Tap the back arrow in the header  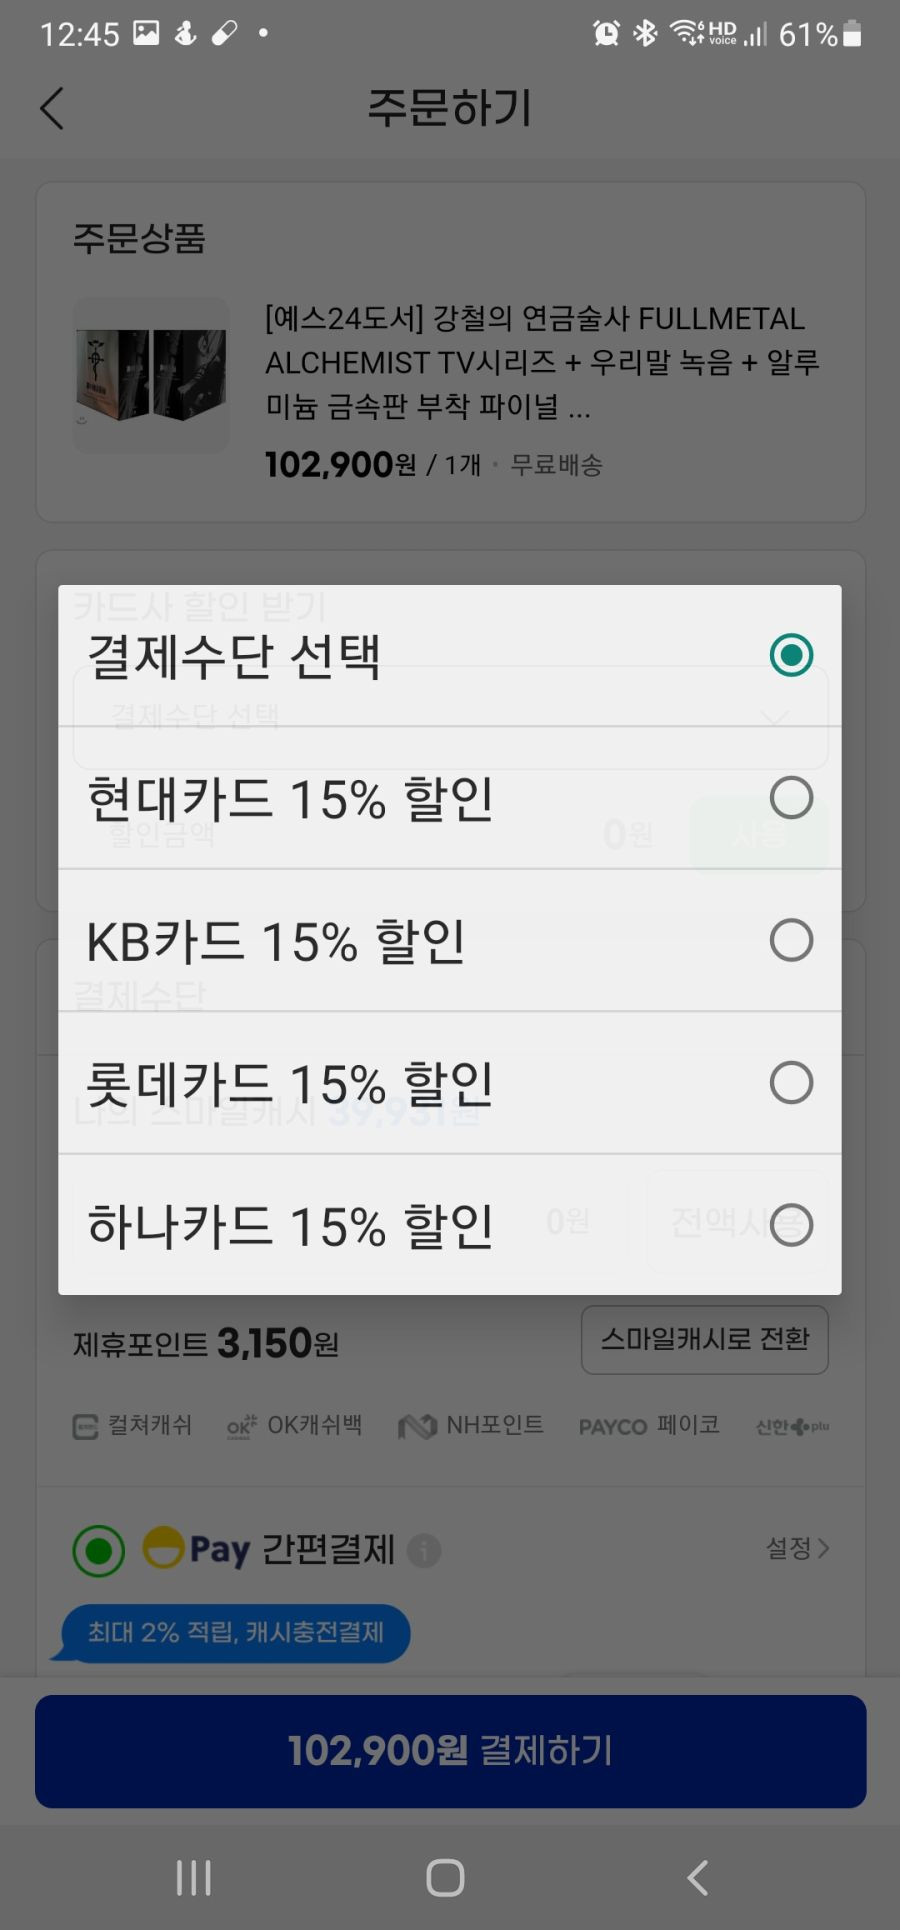52,108
